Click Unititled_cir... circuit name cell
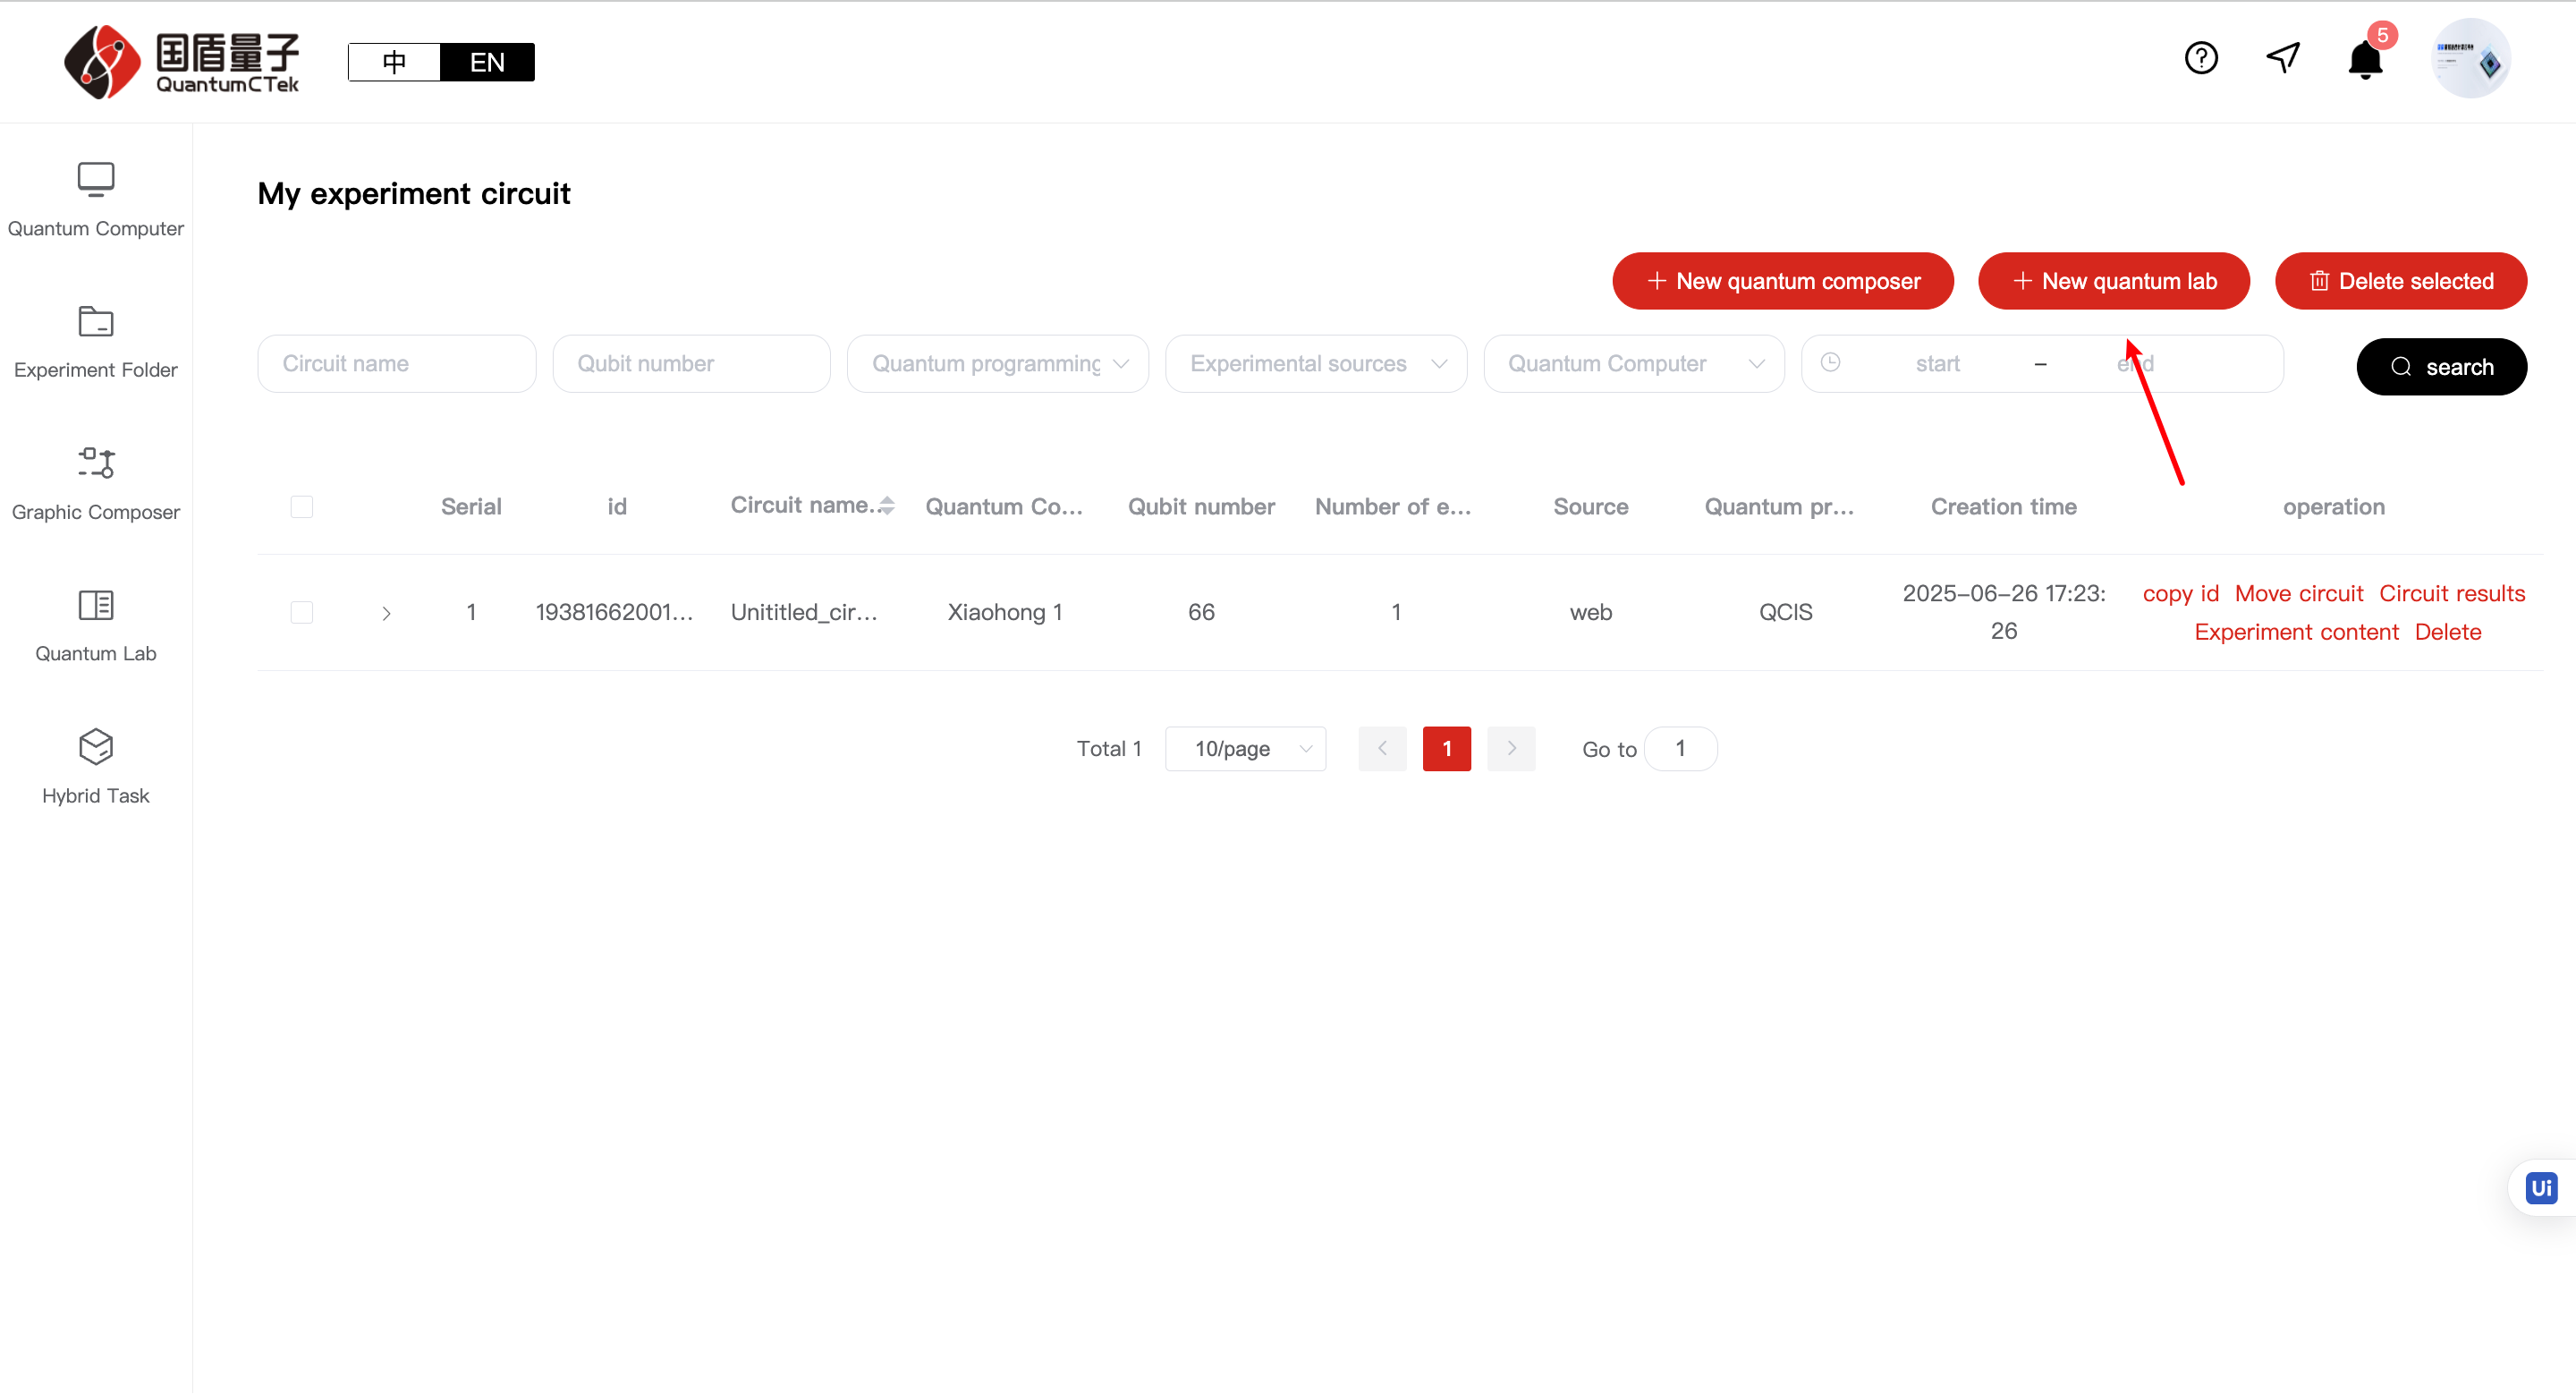The image size is (2576, 1394). click(804, 612)
